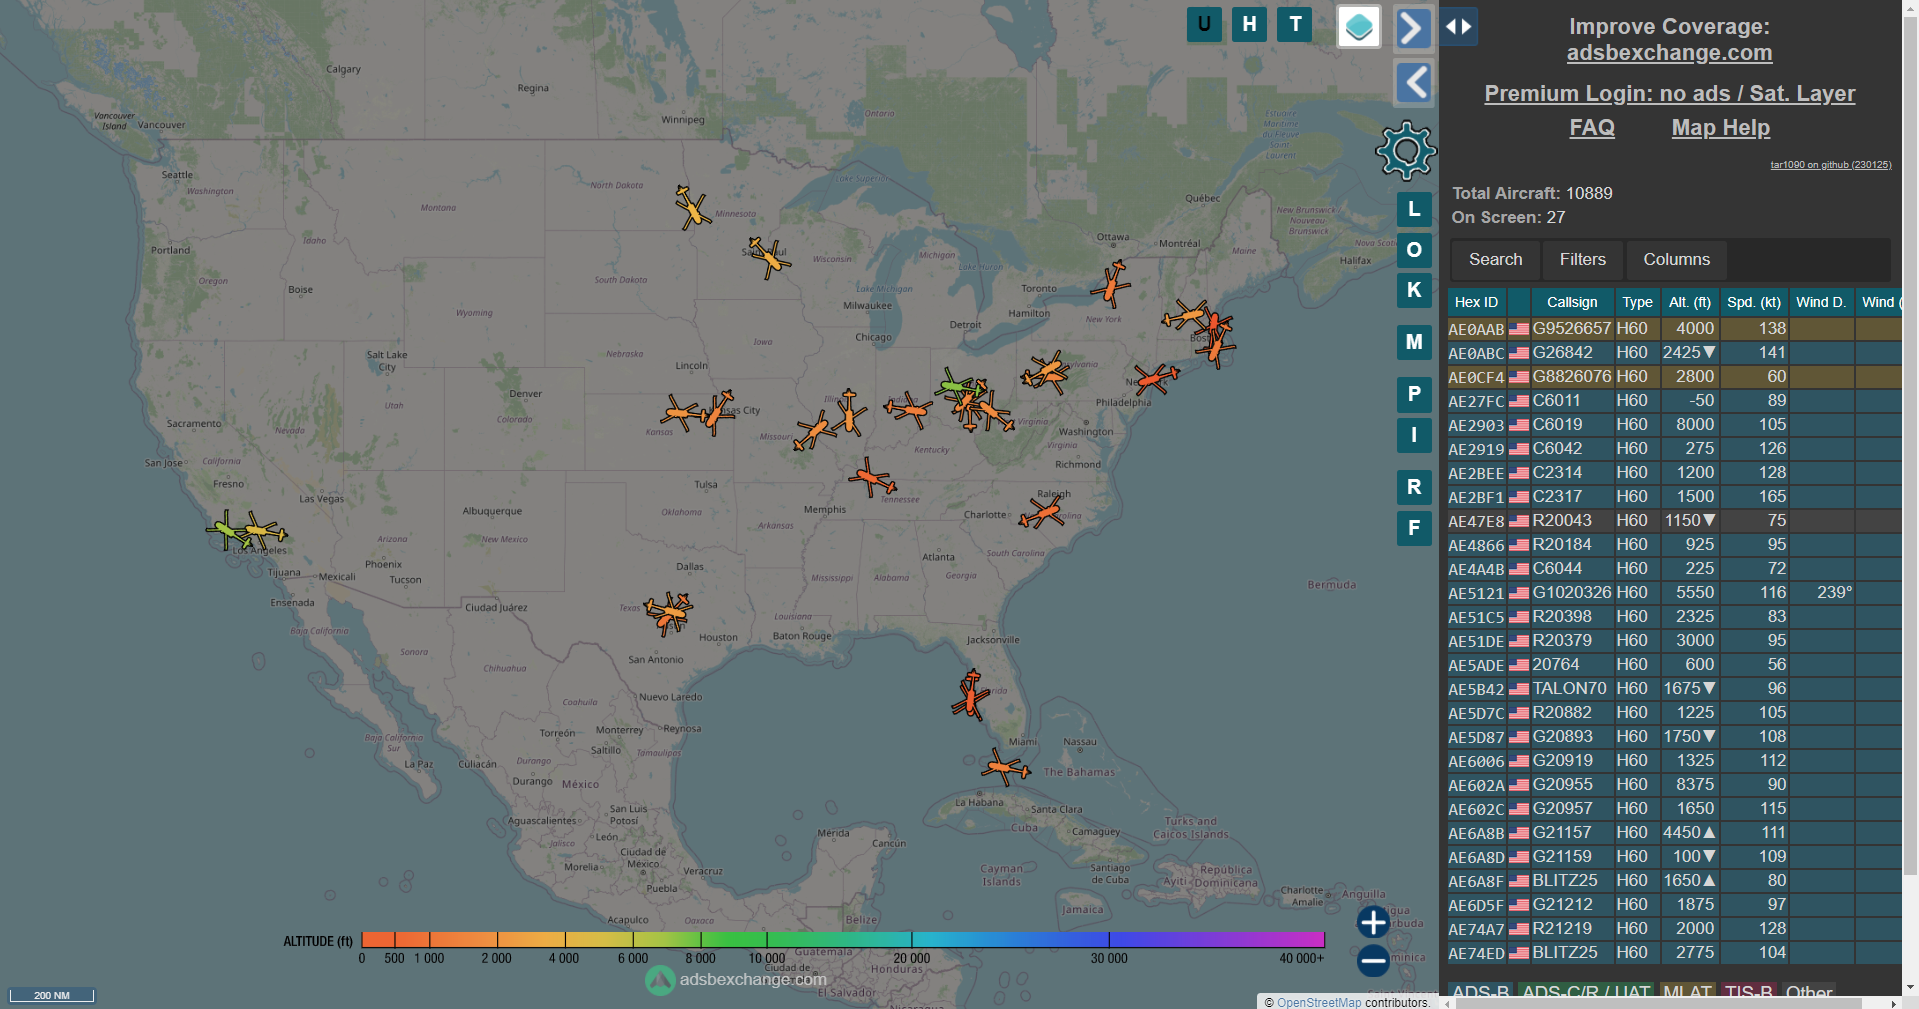Screen dimensions: 1919x1009
Task: Toggle the M map button
Action: coord(1414,342)
